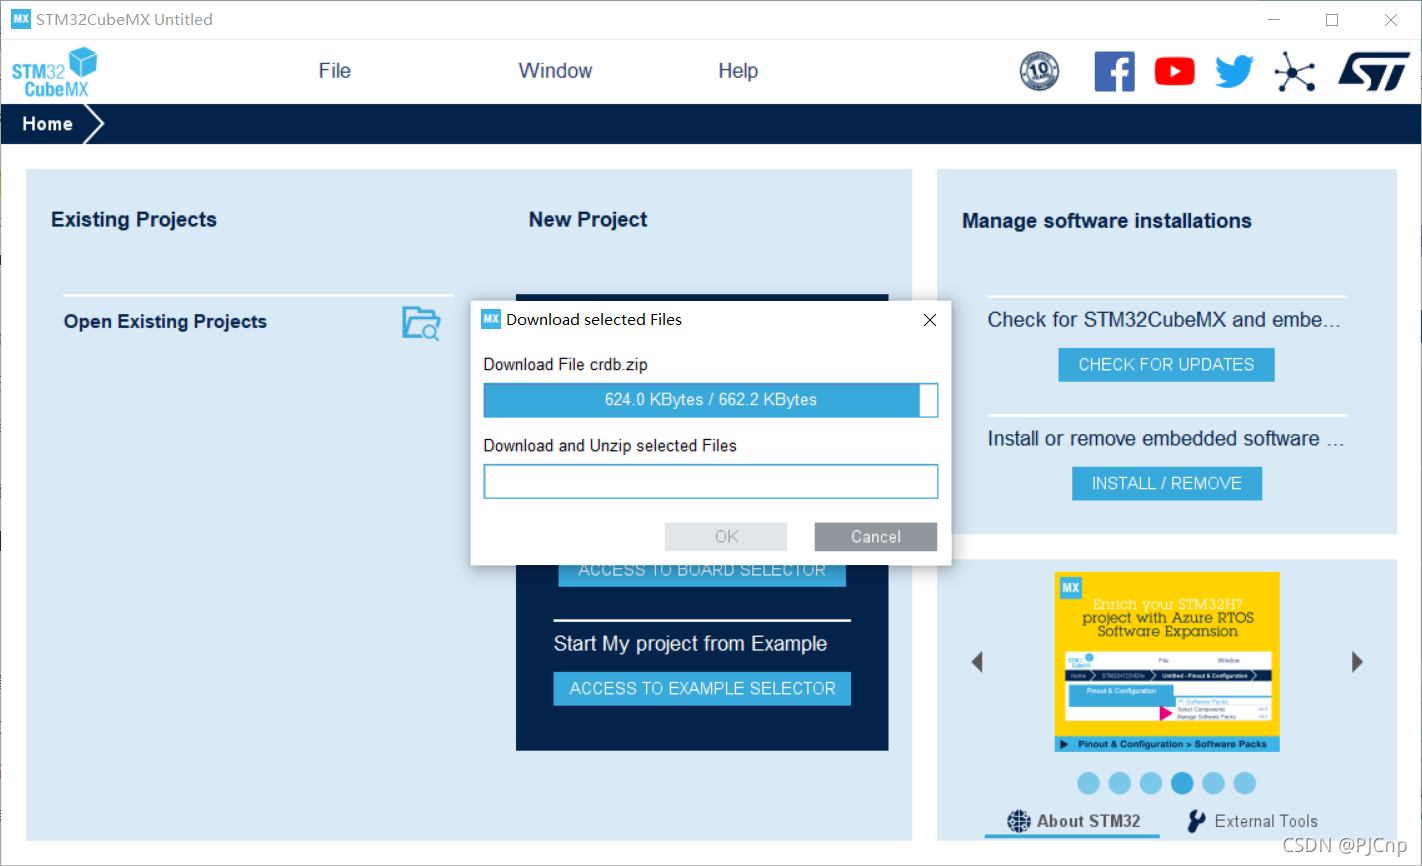1422x866 pixels.
Task: Click the CHECK FOR UPDATES button
Action: 1166,365
